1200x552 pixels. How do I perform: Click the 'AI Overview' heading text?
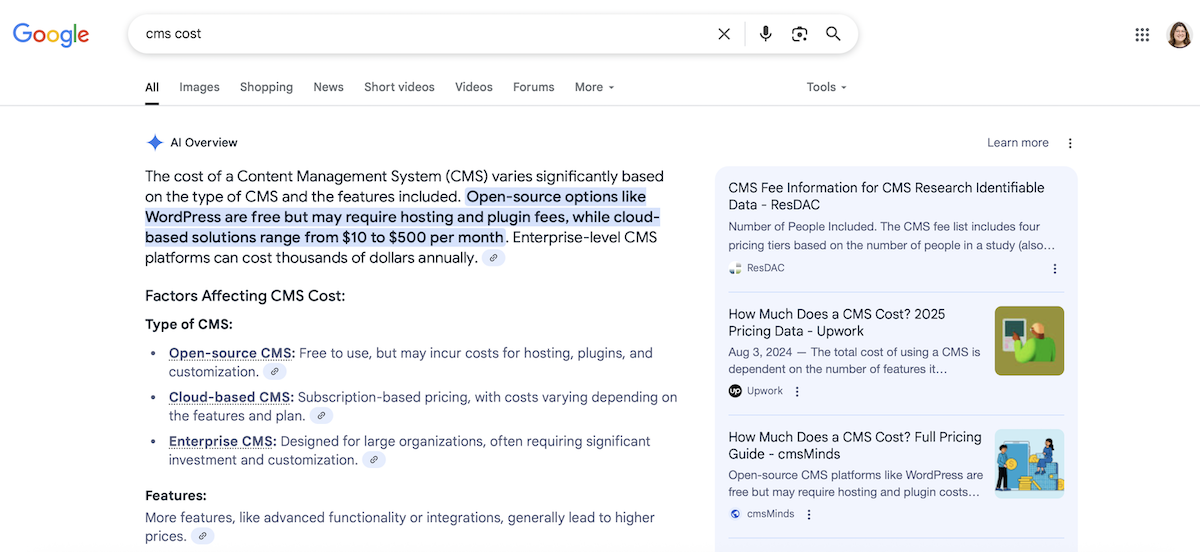pos(204,143)
